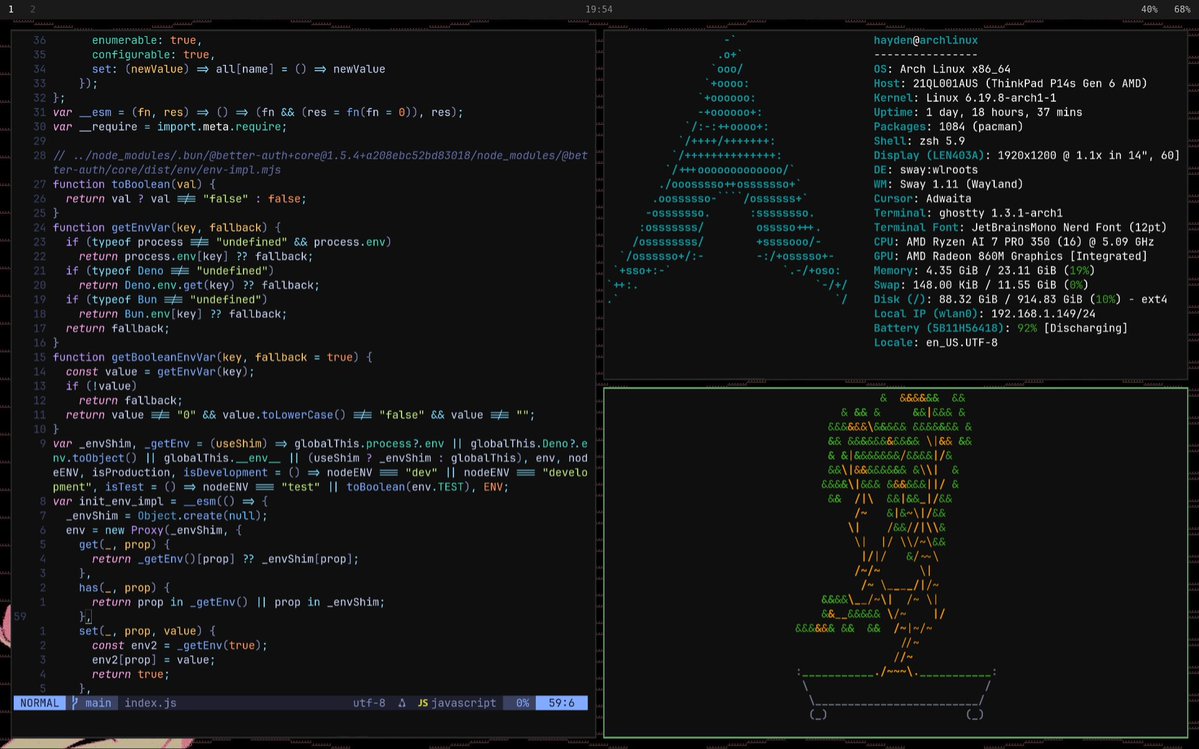Click the set(_, prop, value) method line
The image size is (1199, 749).
coord(147,631)
